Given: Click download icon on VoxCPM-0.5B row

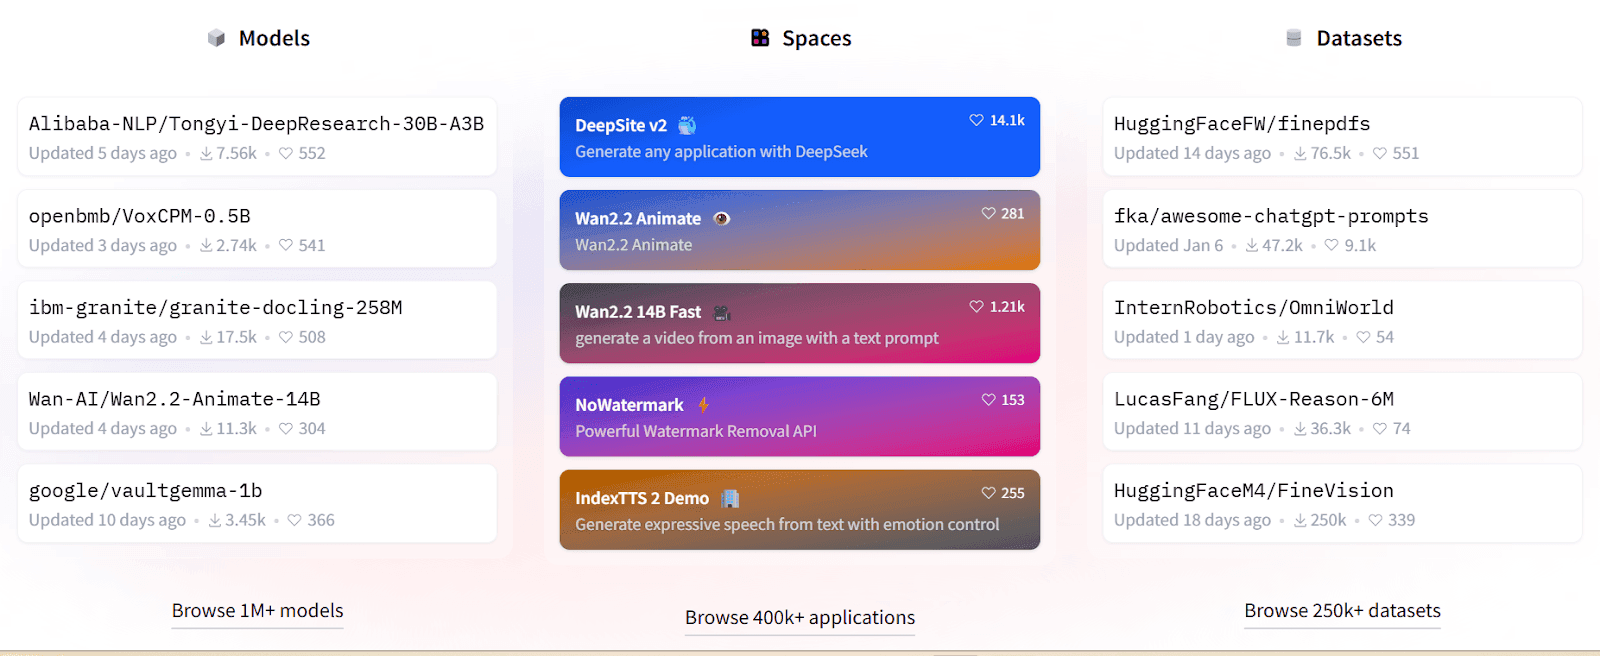Looking at the screenshot, I should click(x=206, y=245).
